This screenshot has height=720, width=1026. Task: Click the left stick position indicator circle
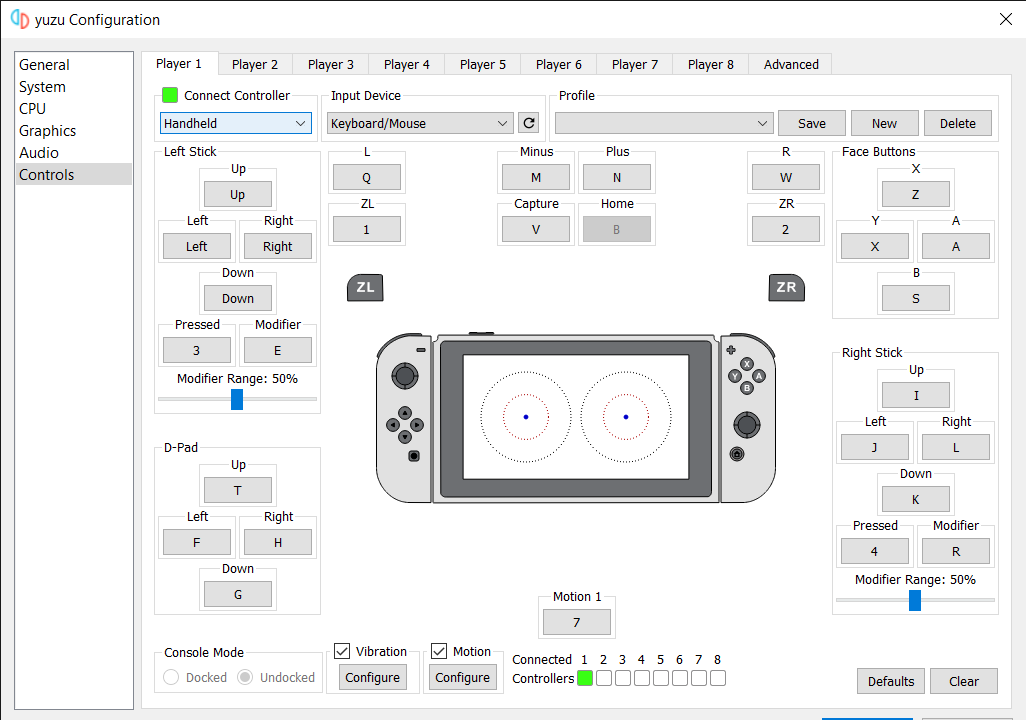click(x=525, y=417)
